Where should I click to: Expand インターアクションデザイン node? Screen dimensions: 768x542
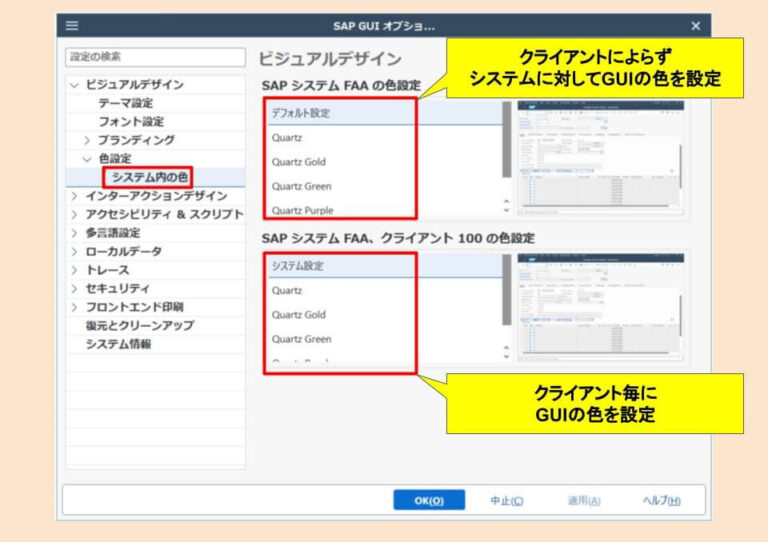click(74, 196)
